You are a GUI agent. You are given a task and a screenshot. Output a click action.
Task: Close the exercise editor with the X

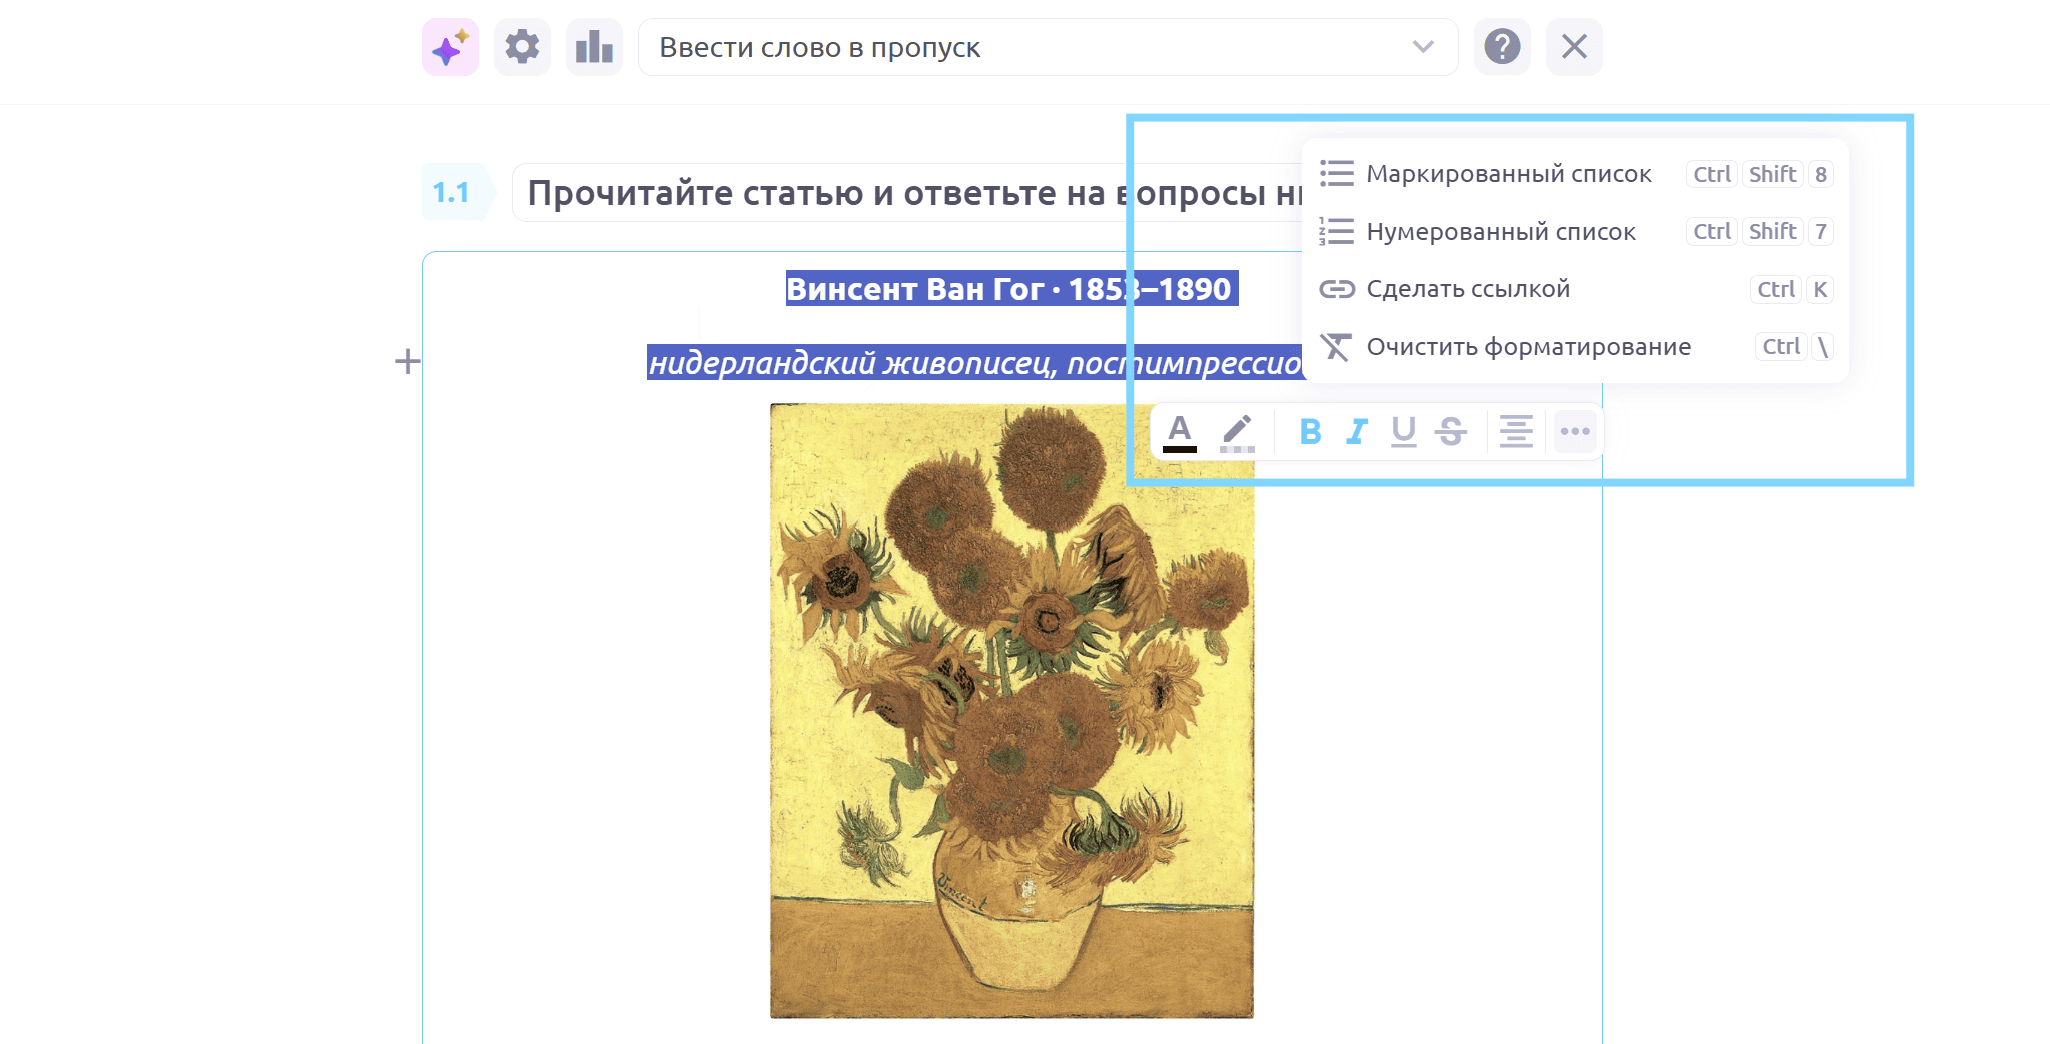[x=1574, y=47]
